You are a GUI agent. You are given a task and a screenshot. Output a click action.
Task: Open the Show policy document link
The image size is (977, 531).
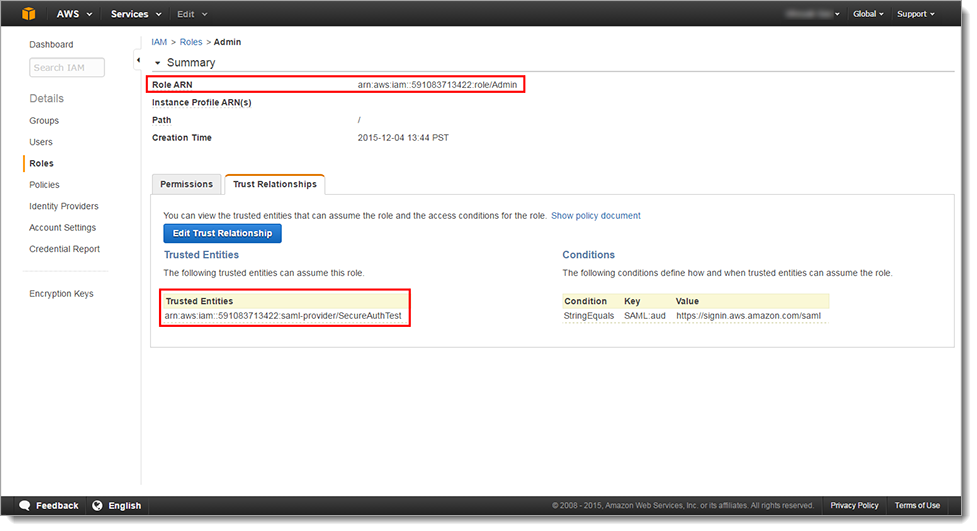click(x=595, y=216)
